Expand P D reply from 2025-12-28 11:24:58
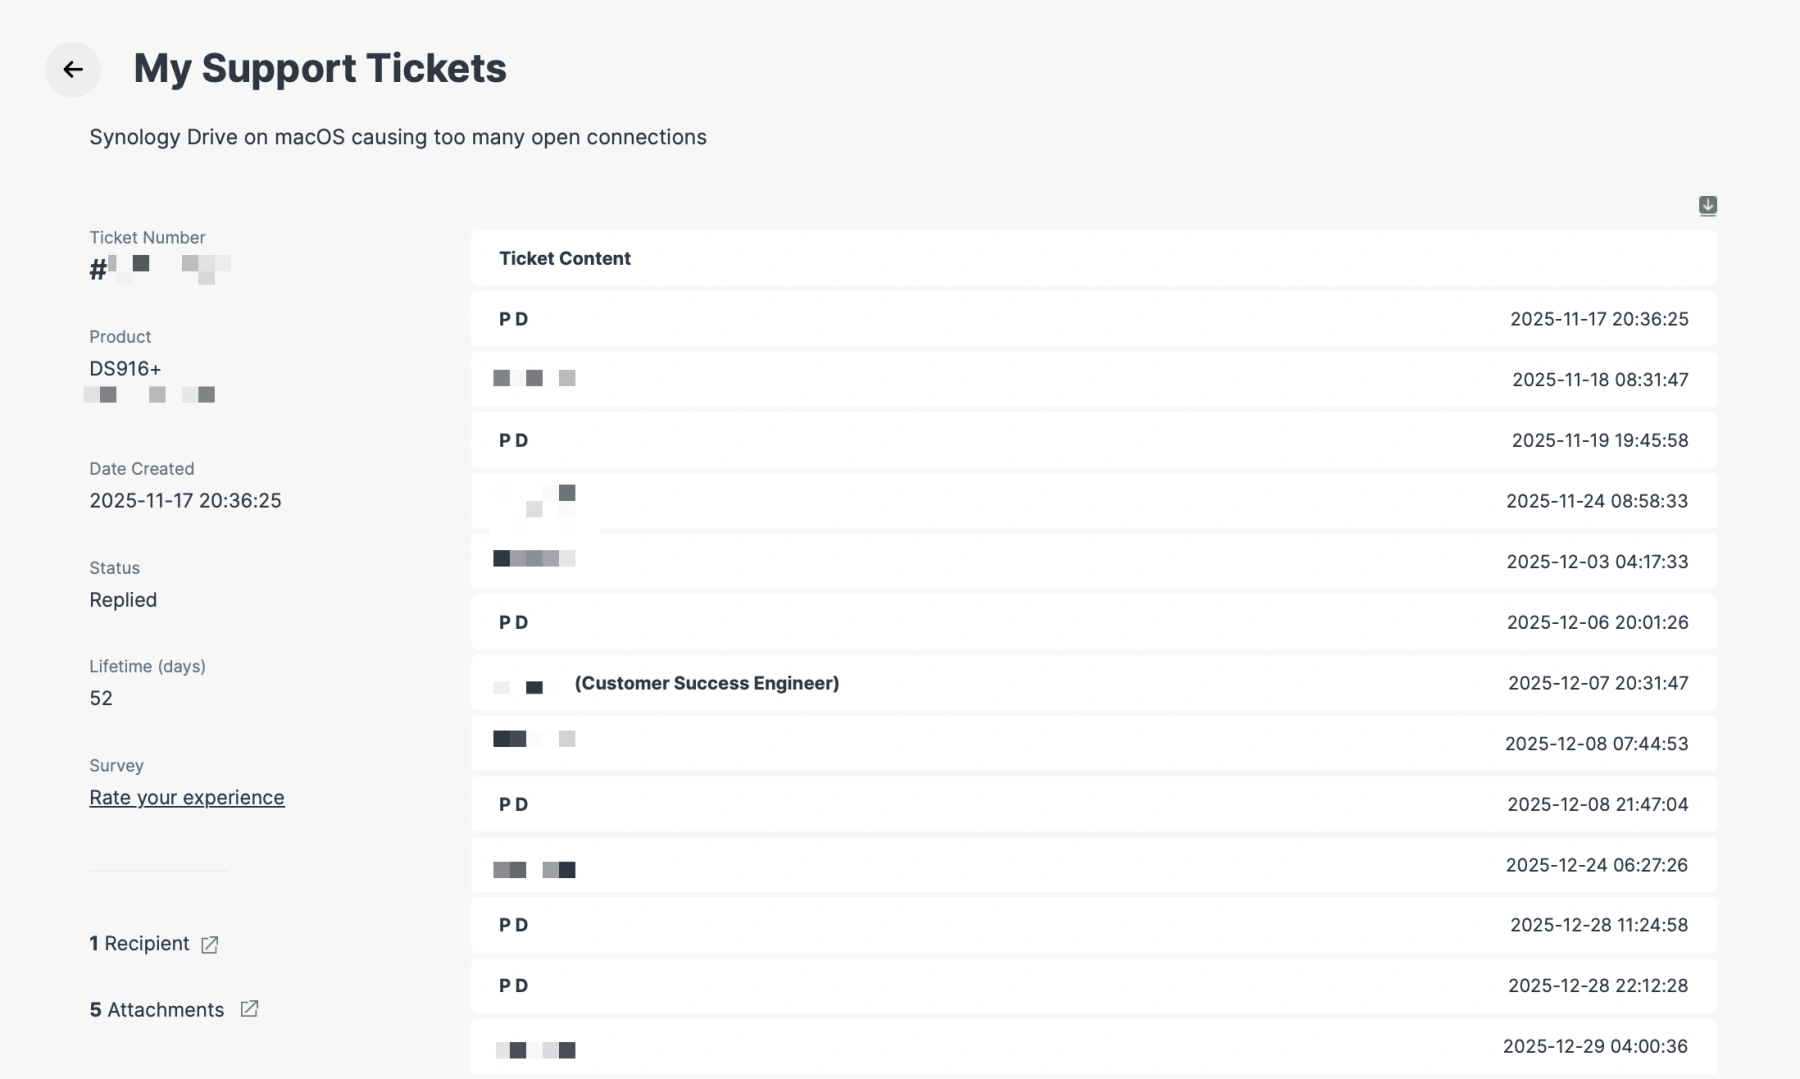This screenshot has width=1800, height=1079. point(1093,925)
